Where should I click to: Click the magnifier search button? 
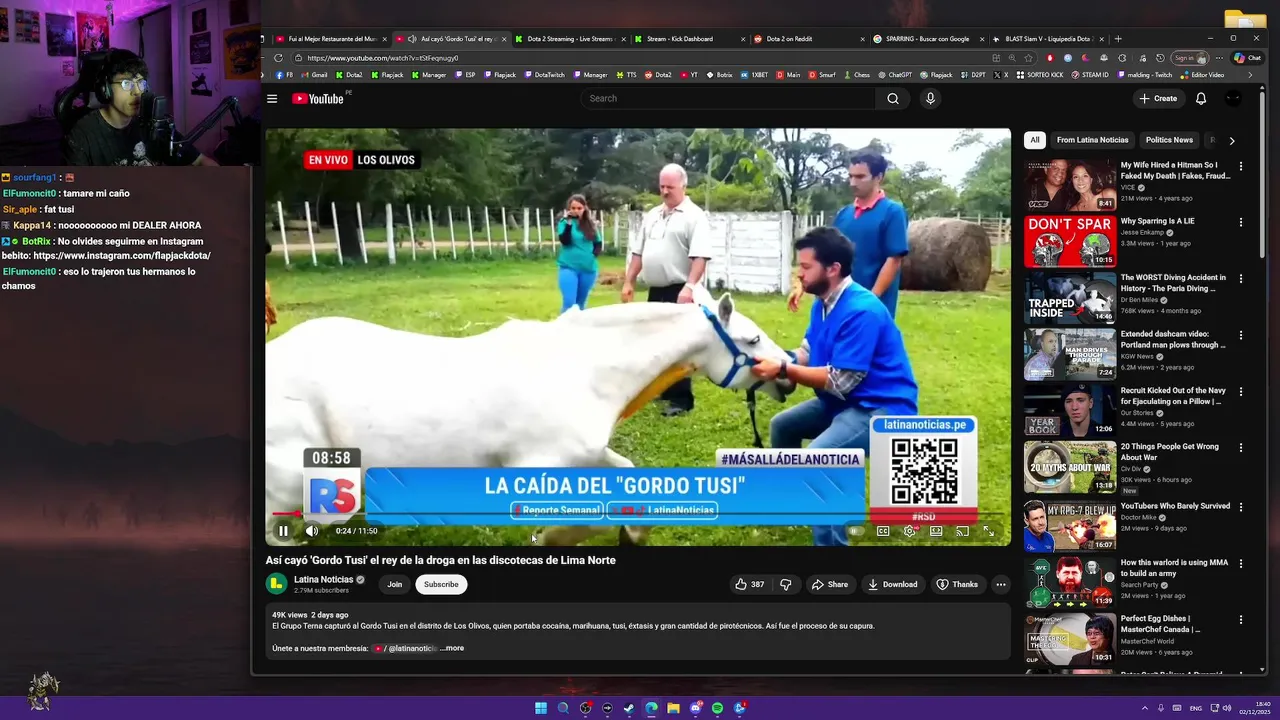(893, 98)
